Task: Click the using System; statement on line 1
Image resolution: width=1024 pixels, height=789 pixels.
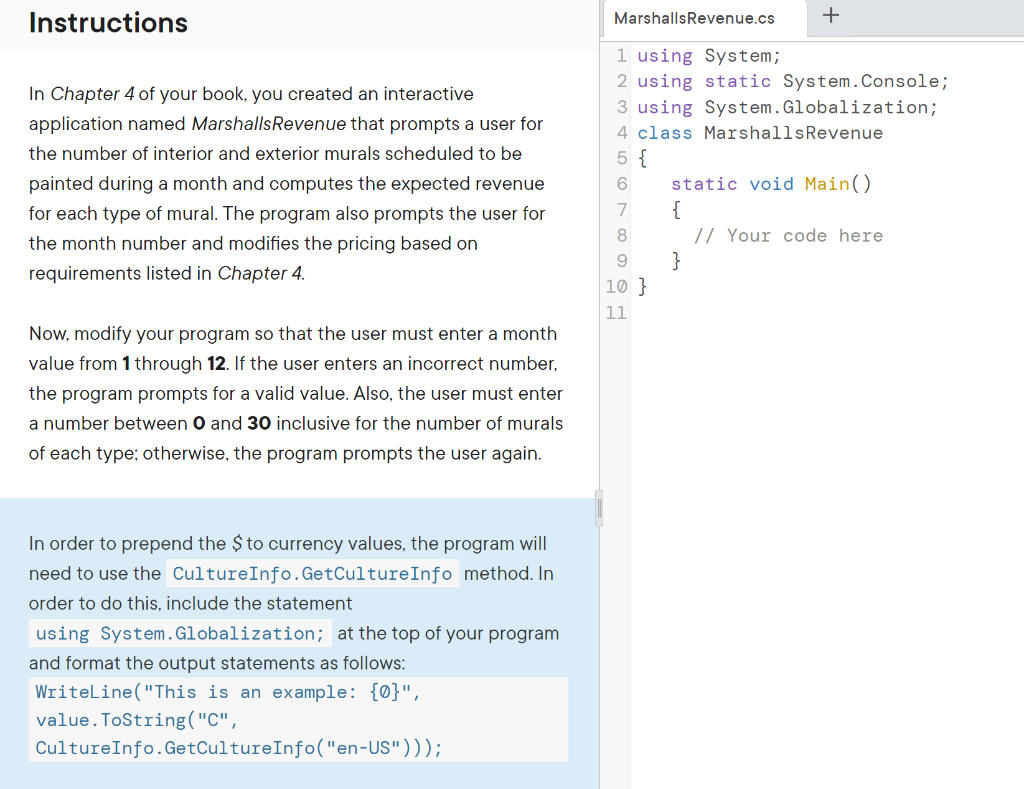Action: 710,55
